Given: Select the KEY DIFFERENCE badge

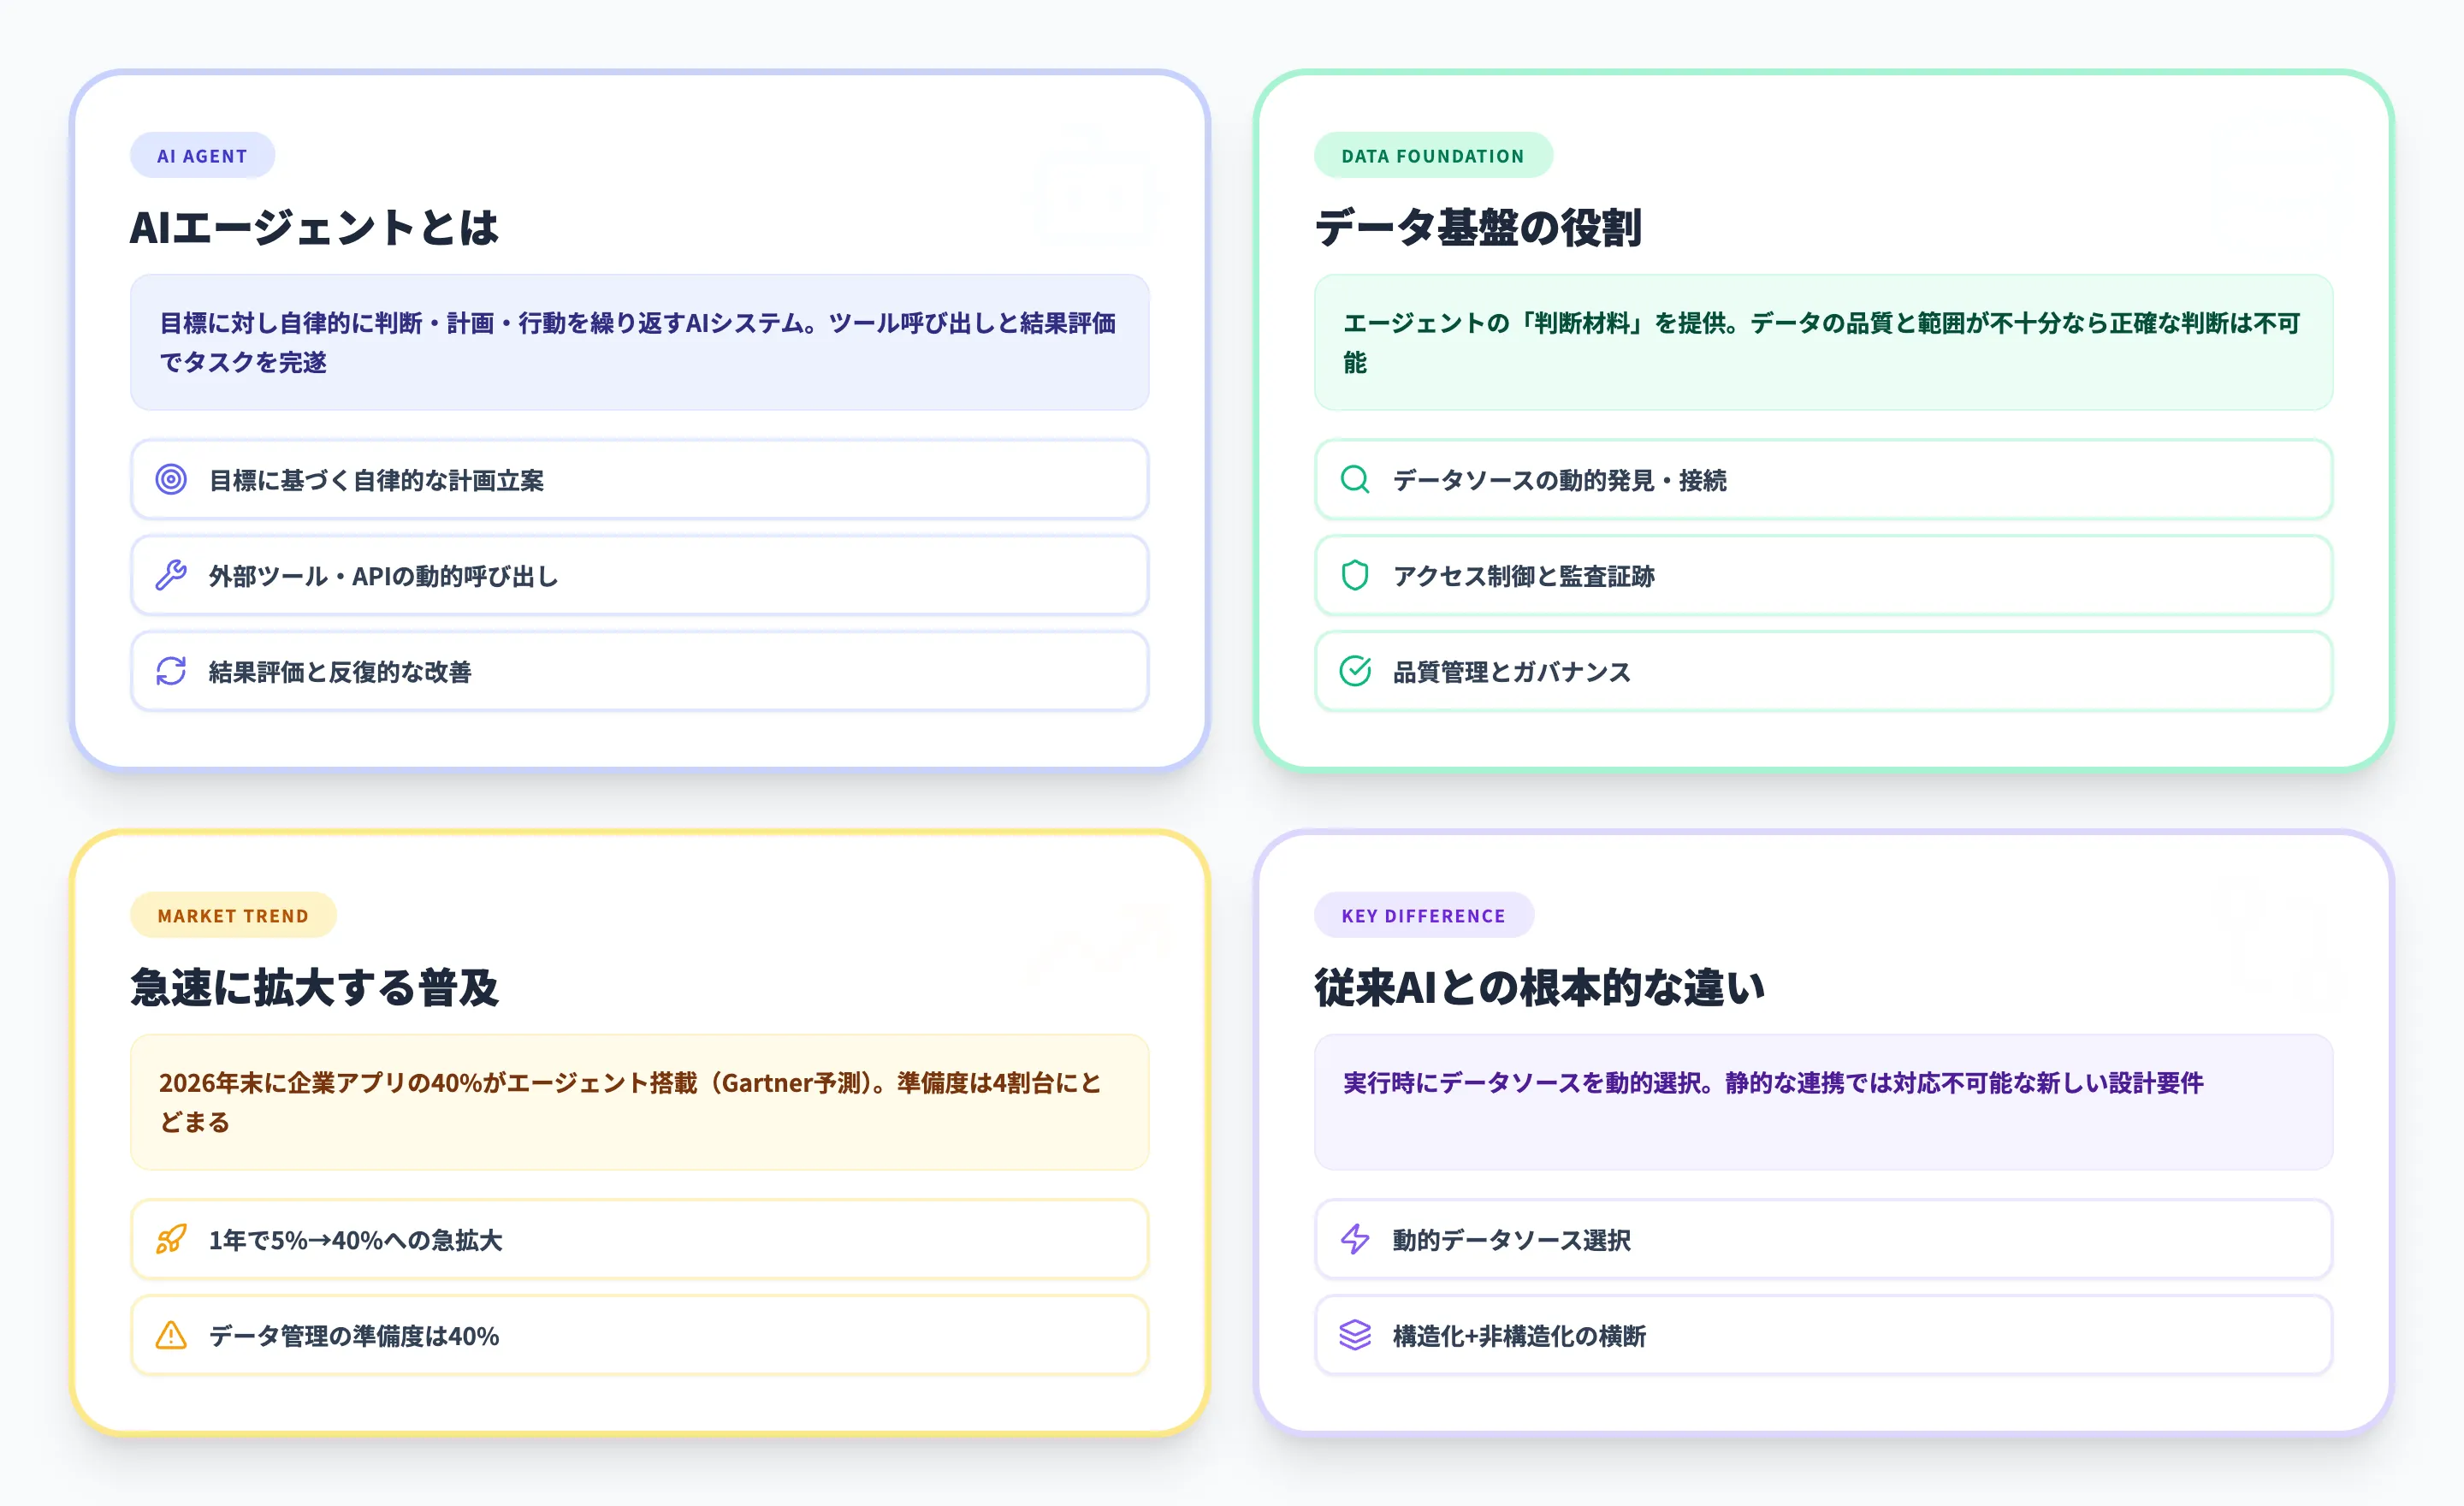Looking at the screenshot, I should click(1423, 914).
